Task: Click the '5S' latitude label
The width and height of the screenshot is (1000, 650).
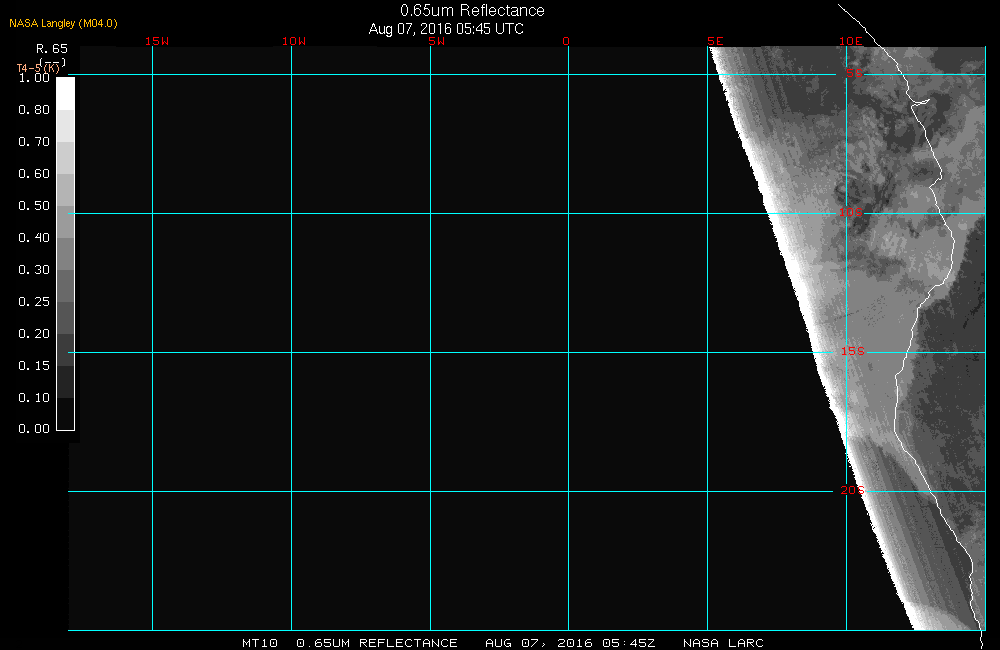Action: [855, 73]
